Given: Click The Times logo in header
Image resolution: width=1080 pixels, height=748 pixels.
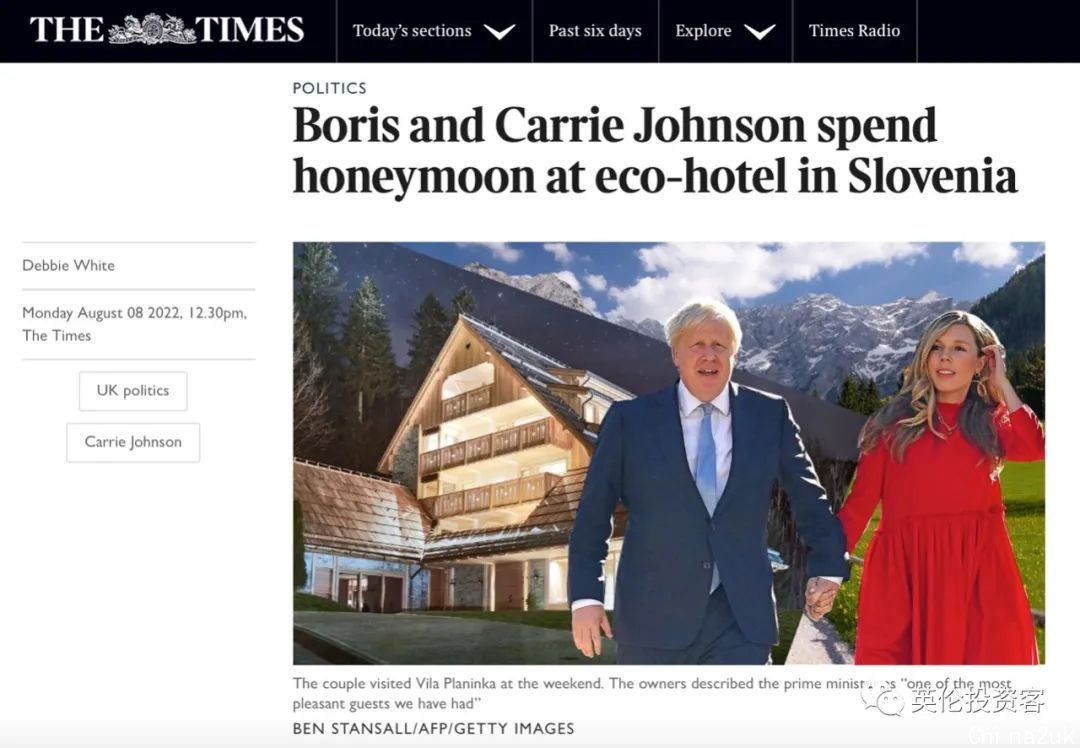Looking at the screenshot, I should 166,30.
